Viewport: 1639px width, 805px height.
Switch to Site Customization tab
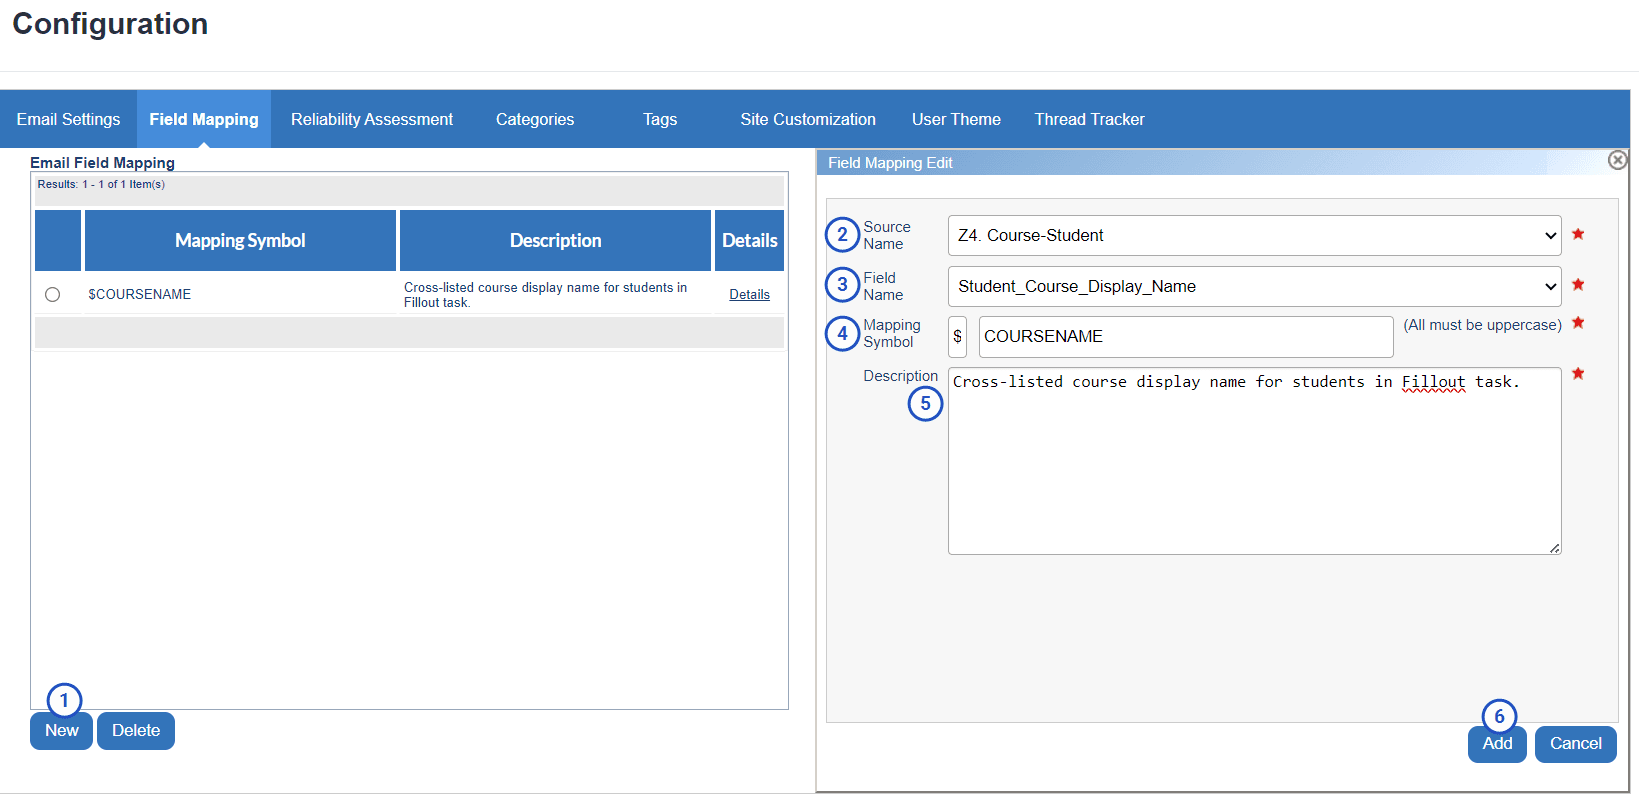pos(808,119)
